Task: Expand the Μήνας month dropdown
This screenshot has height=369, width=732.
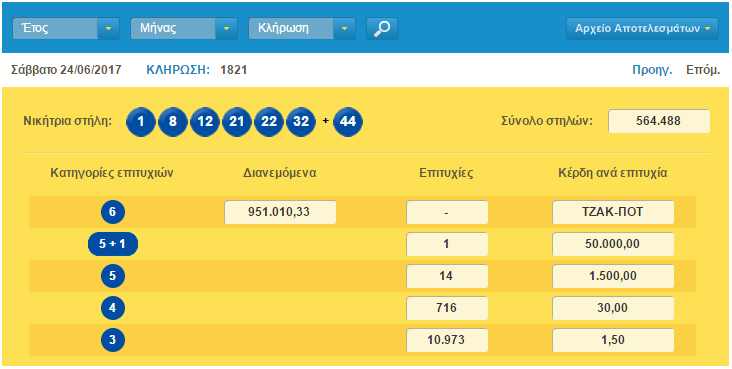Action: (184, 28)
